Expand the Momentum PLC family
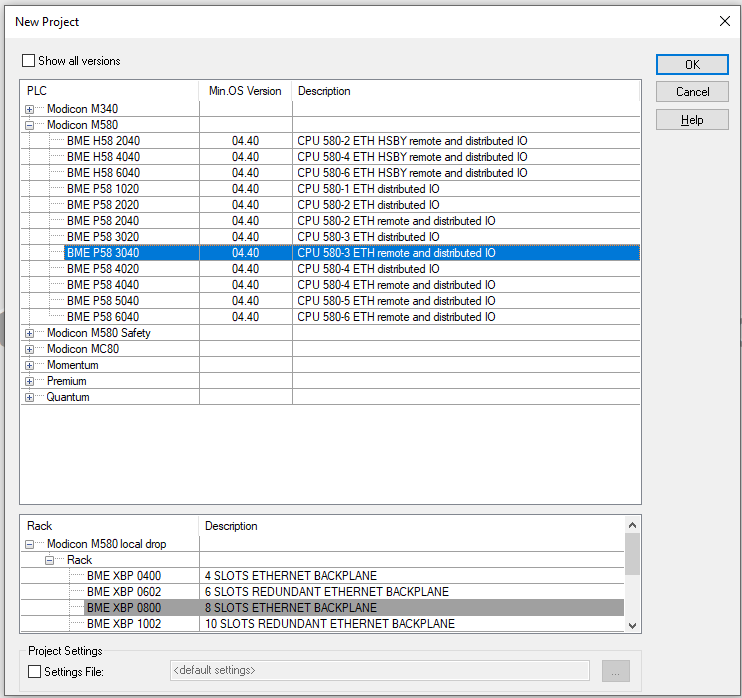 pyautogui.click(x=30, y=365)
